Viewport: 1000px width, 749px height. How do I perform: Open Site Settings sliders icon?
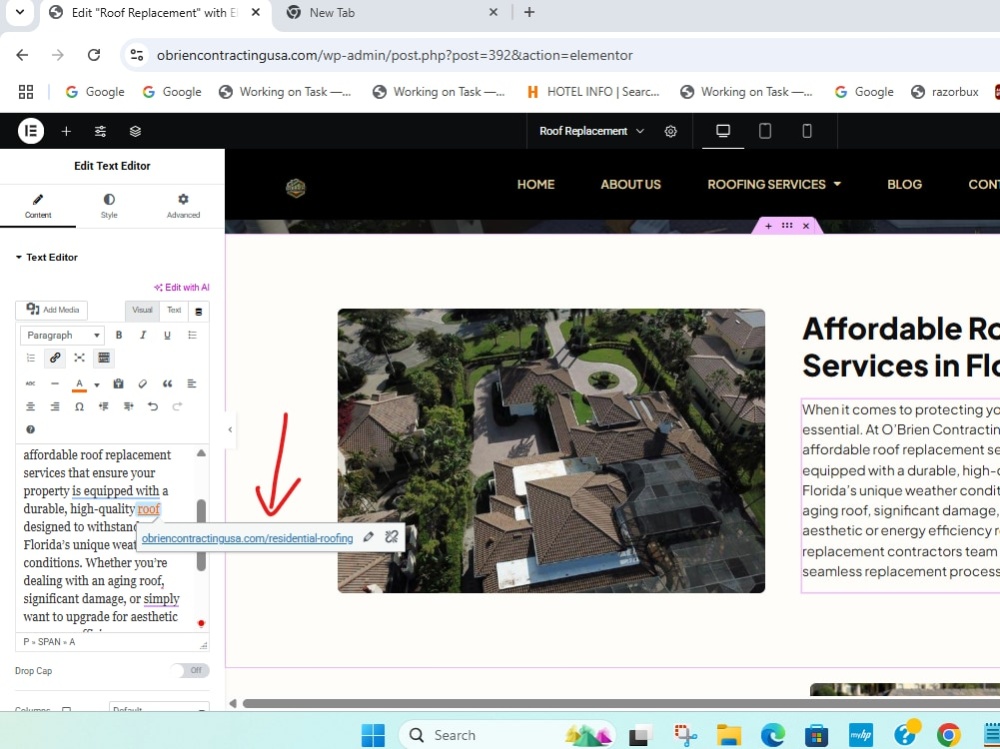[x=100, y=131]
